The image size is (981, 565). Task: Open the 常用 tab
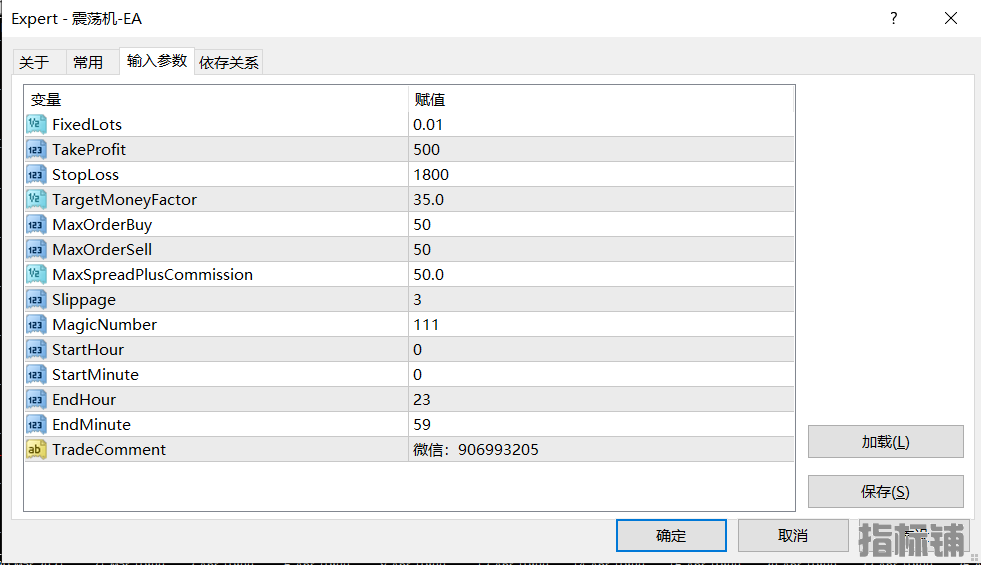(x=88, y=62)
